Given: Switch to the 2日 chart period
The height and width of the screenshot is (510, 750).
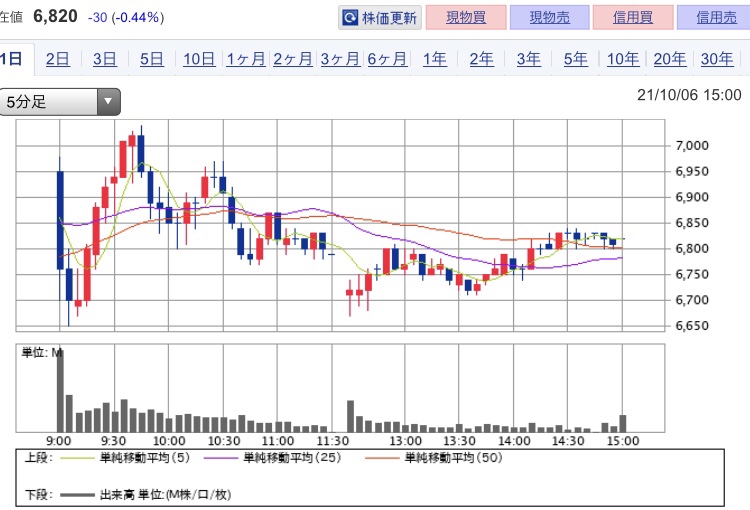Looking at the screenshot, I should (x=58, y=59).
